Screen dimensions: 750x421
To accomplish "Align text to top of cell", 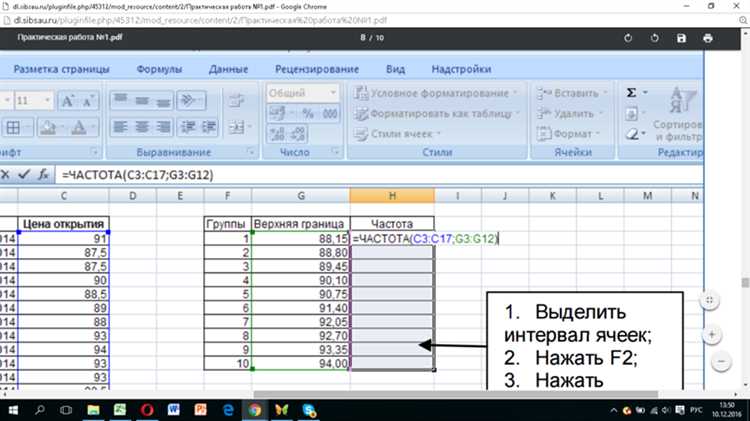I will [121, 100].
